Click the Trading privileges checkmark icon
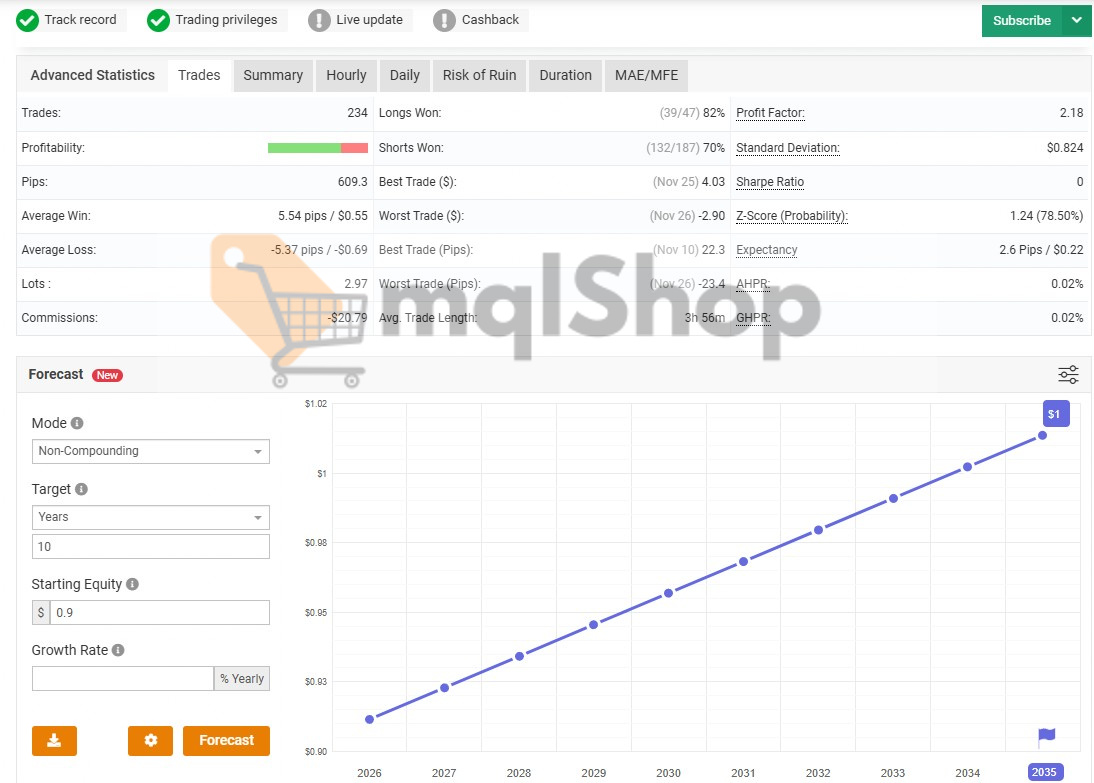The width and height of the screenshot is (1094, 783). pos(158,20)
